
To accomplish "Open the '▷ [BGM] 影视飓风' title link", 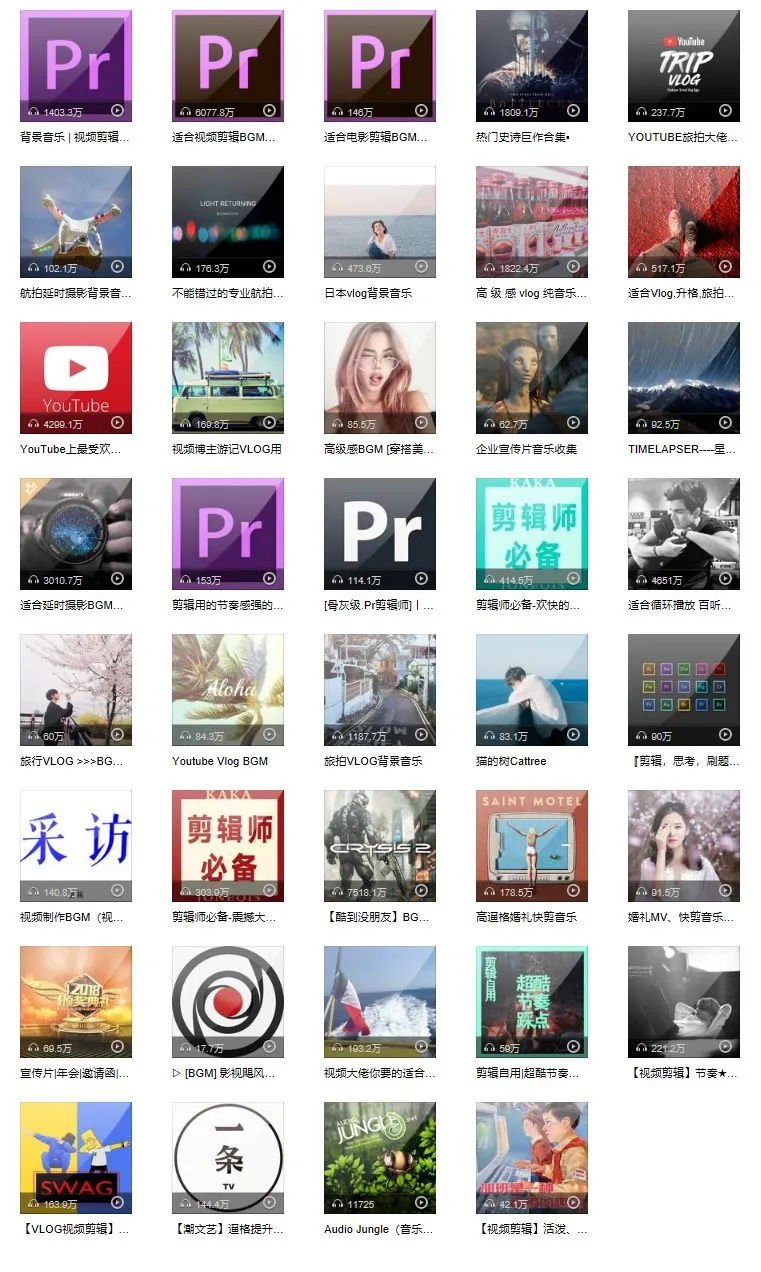I will coord(223,1073).
